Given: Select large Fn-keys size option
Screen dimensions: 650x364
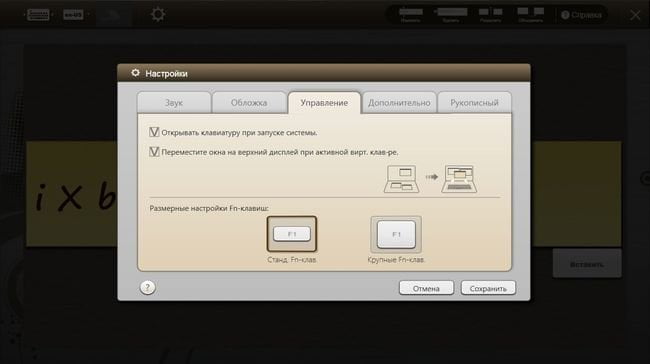Looking at the screenshot, I should 396,234.
